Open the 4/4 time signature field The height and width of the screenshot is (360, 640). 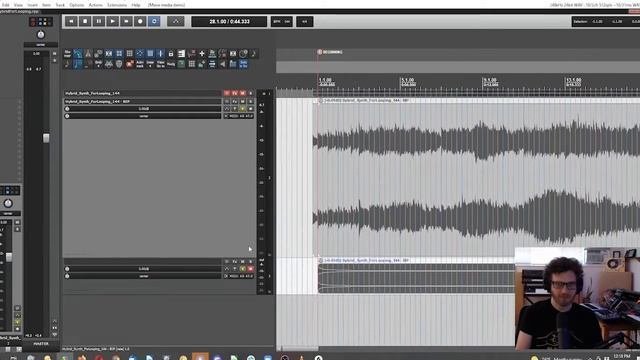point(304,21)
